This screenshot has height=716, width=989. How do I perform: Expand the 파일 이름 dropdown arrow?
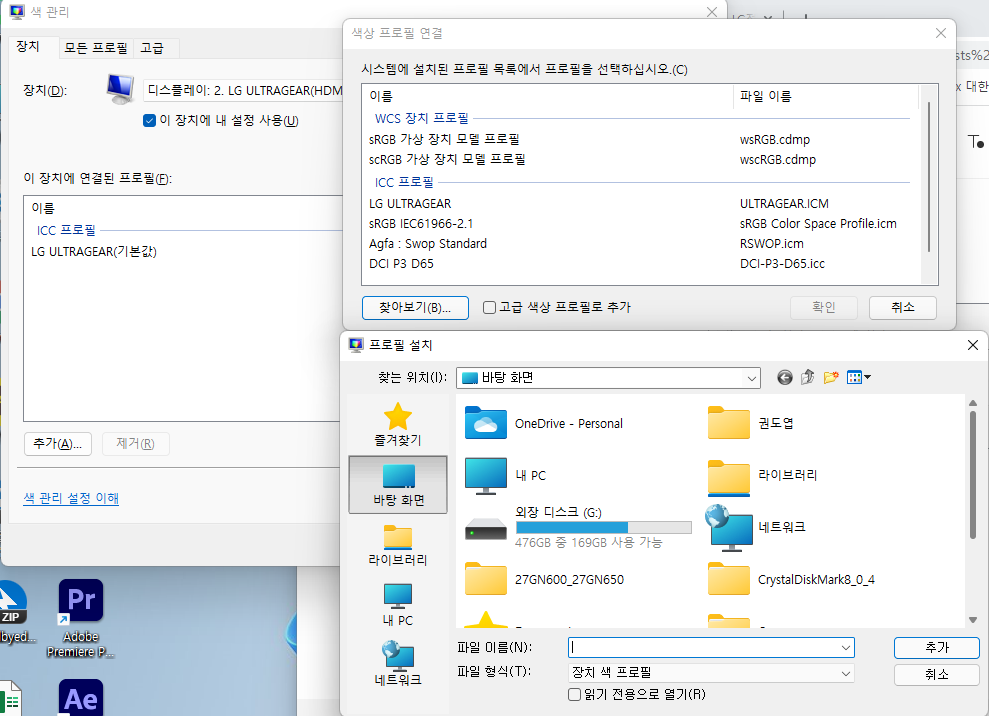point(845,648)
